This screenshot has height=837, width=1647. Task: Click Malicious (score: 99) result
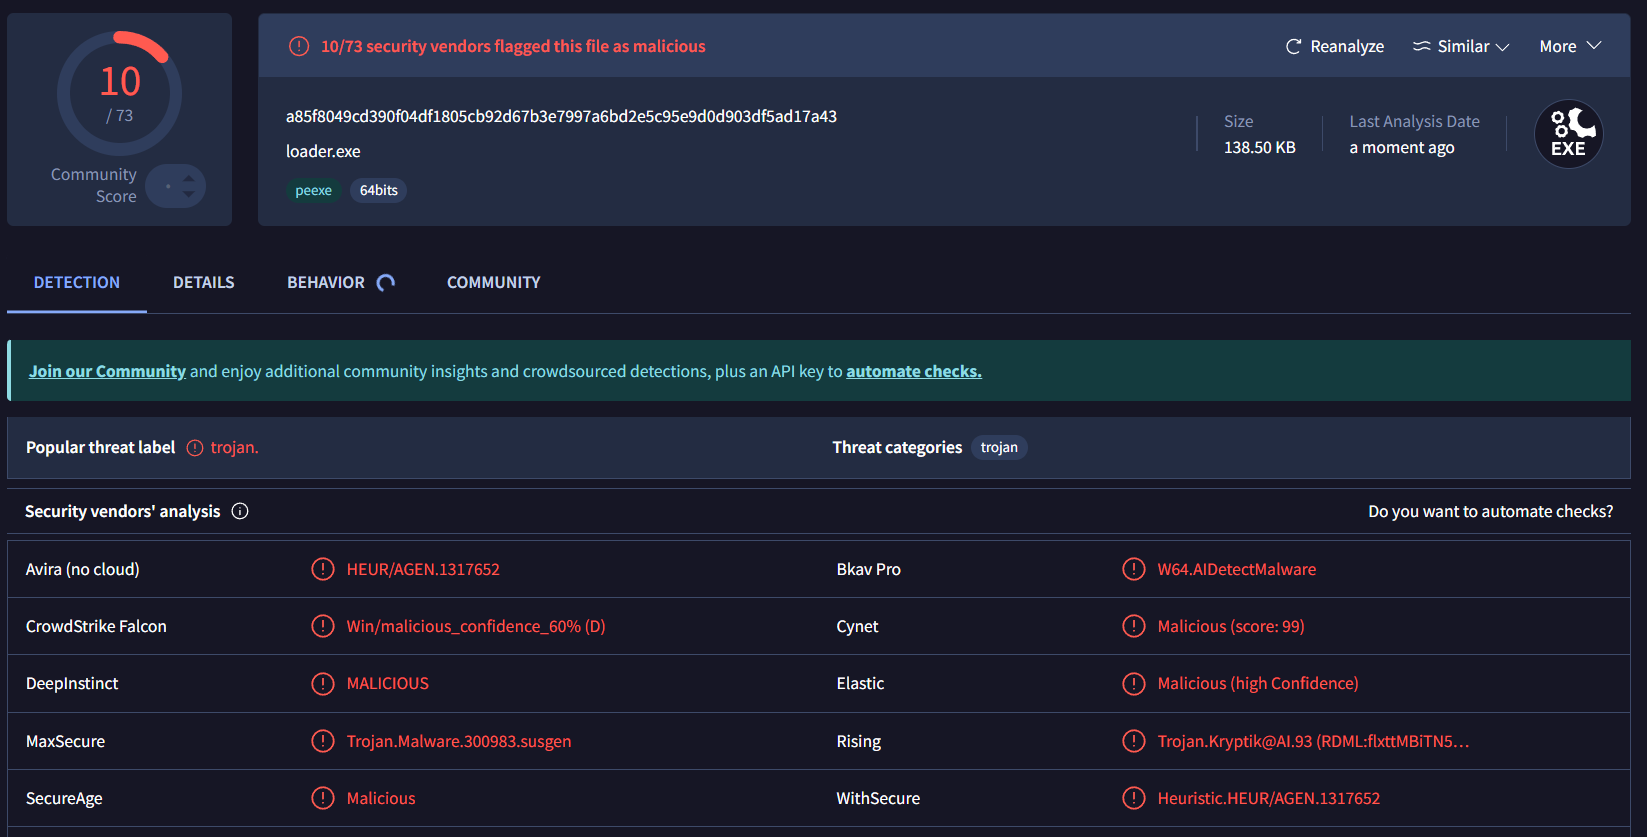point(1231,626)
